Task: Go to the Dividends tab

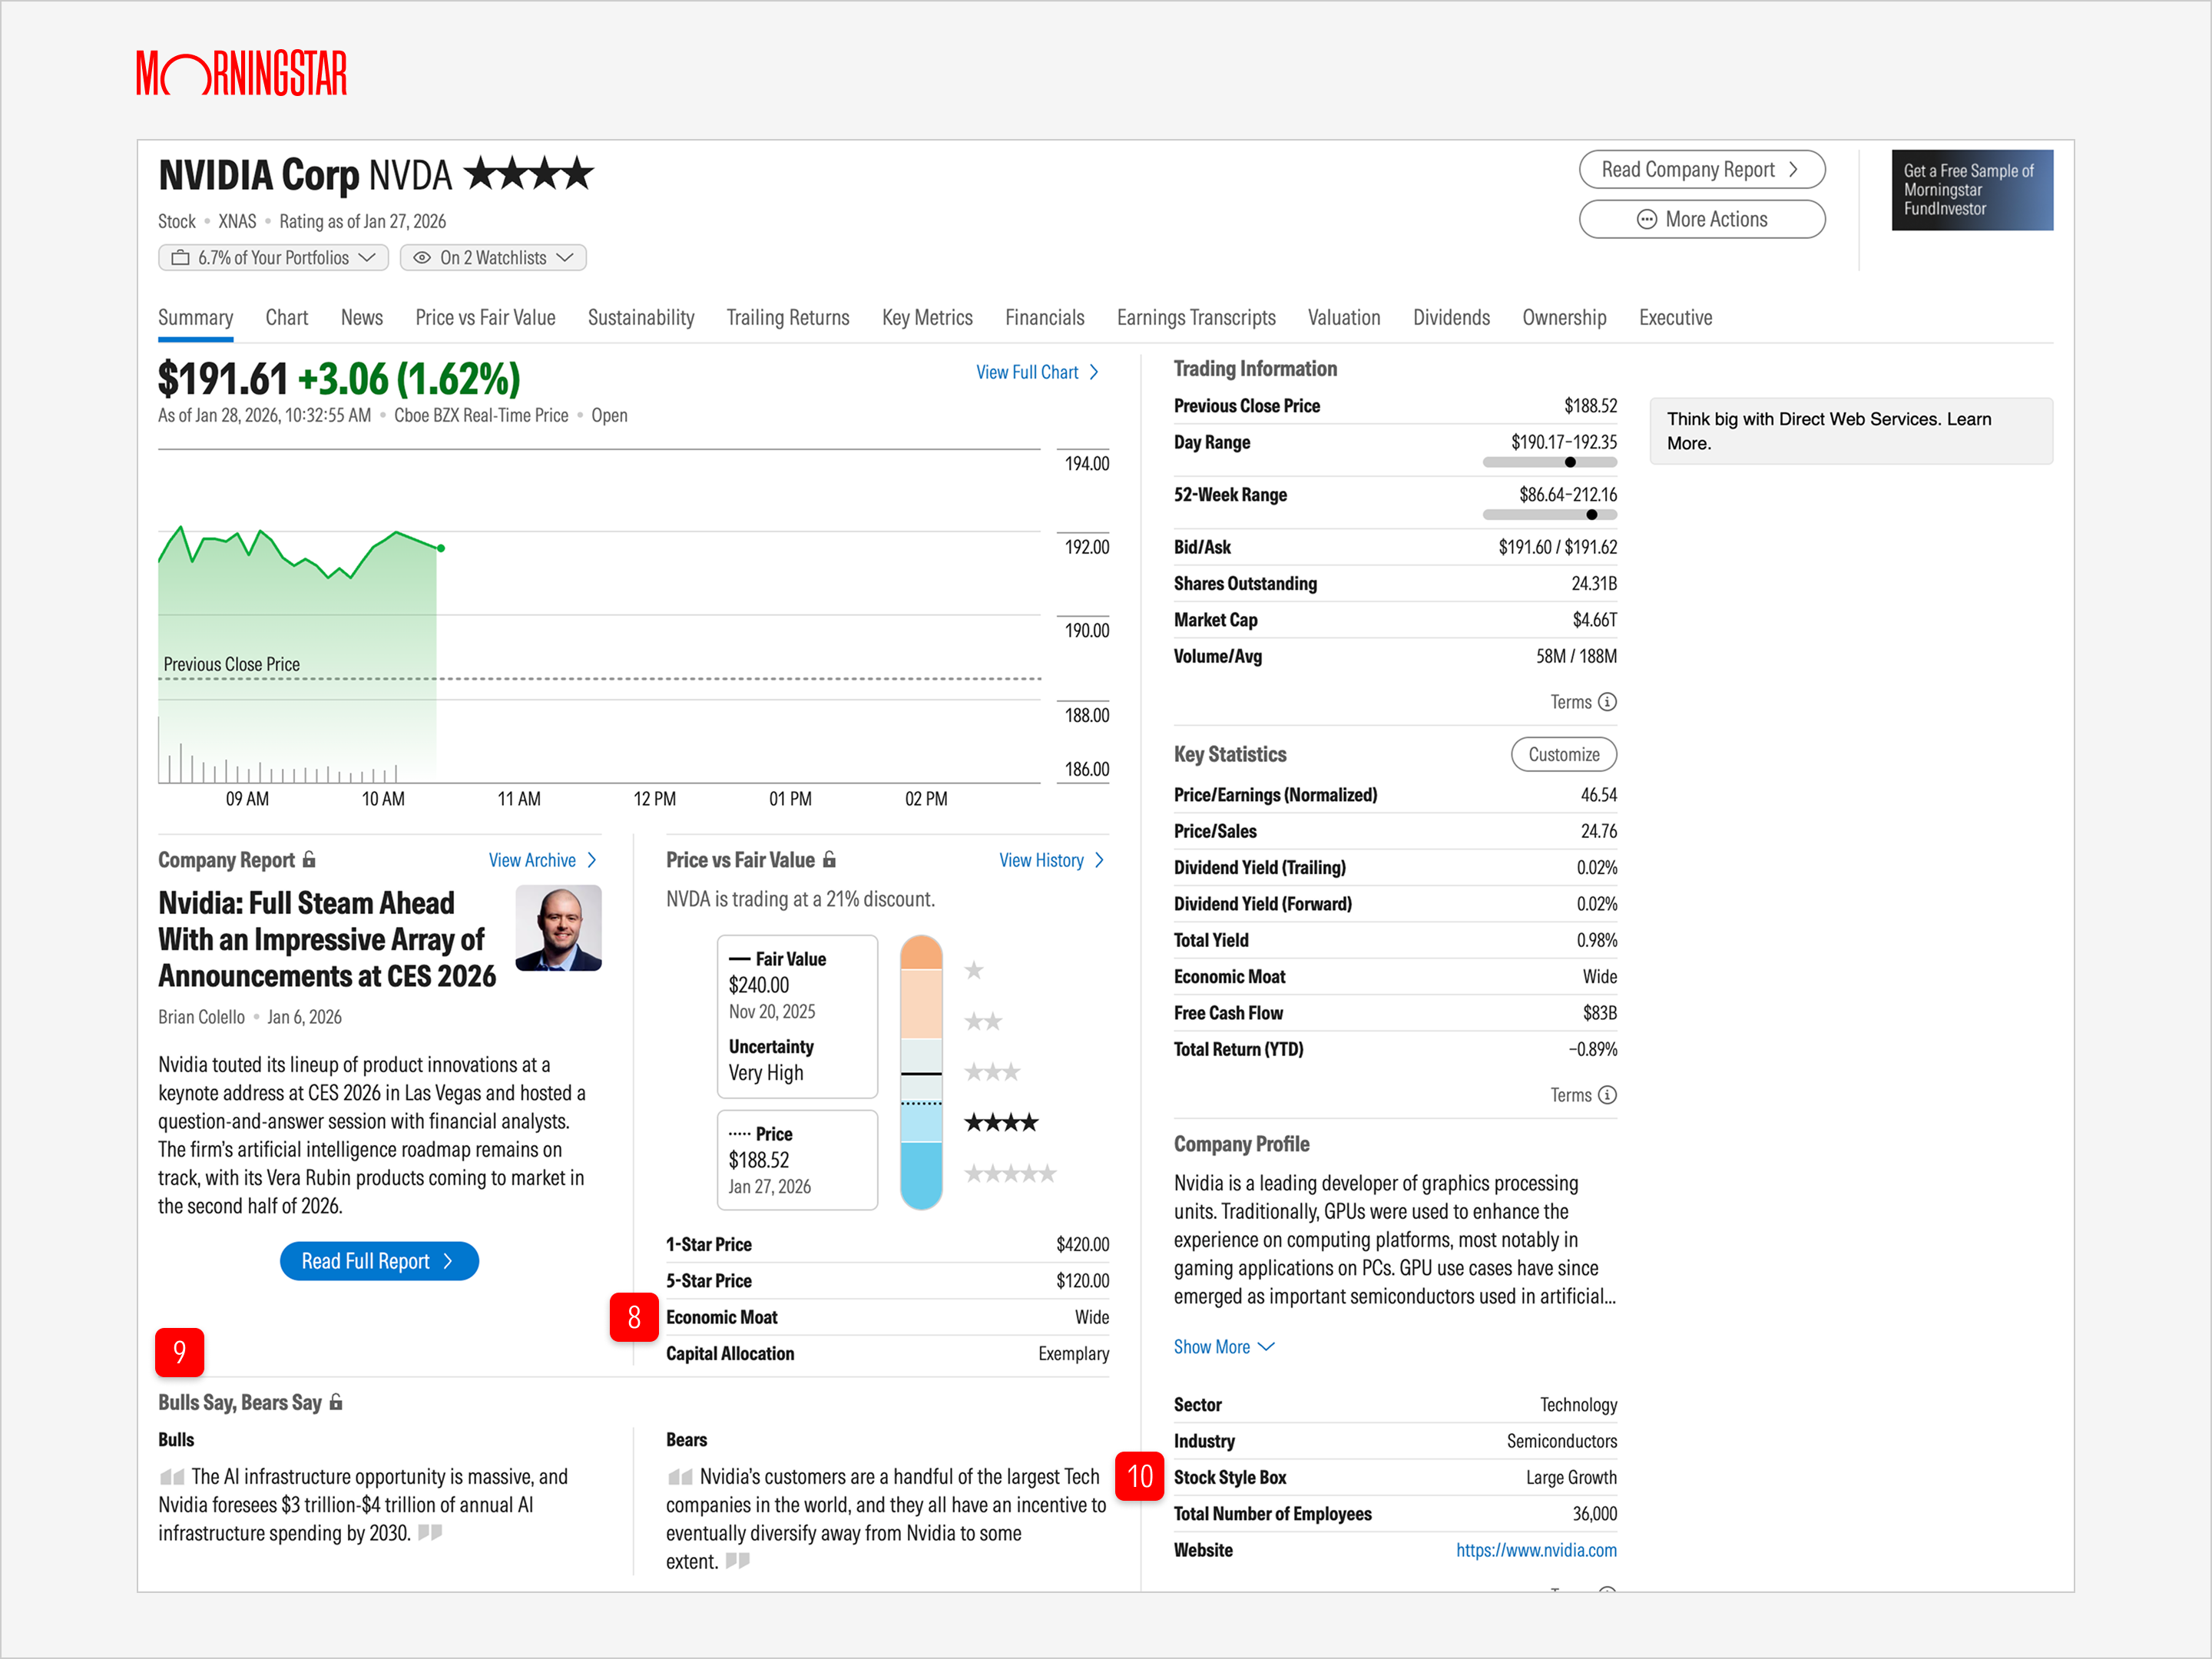Action: [x=1451, y=318]
